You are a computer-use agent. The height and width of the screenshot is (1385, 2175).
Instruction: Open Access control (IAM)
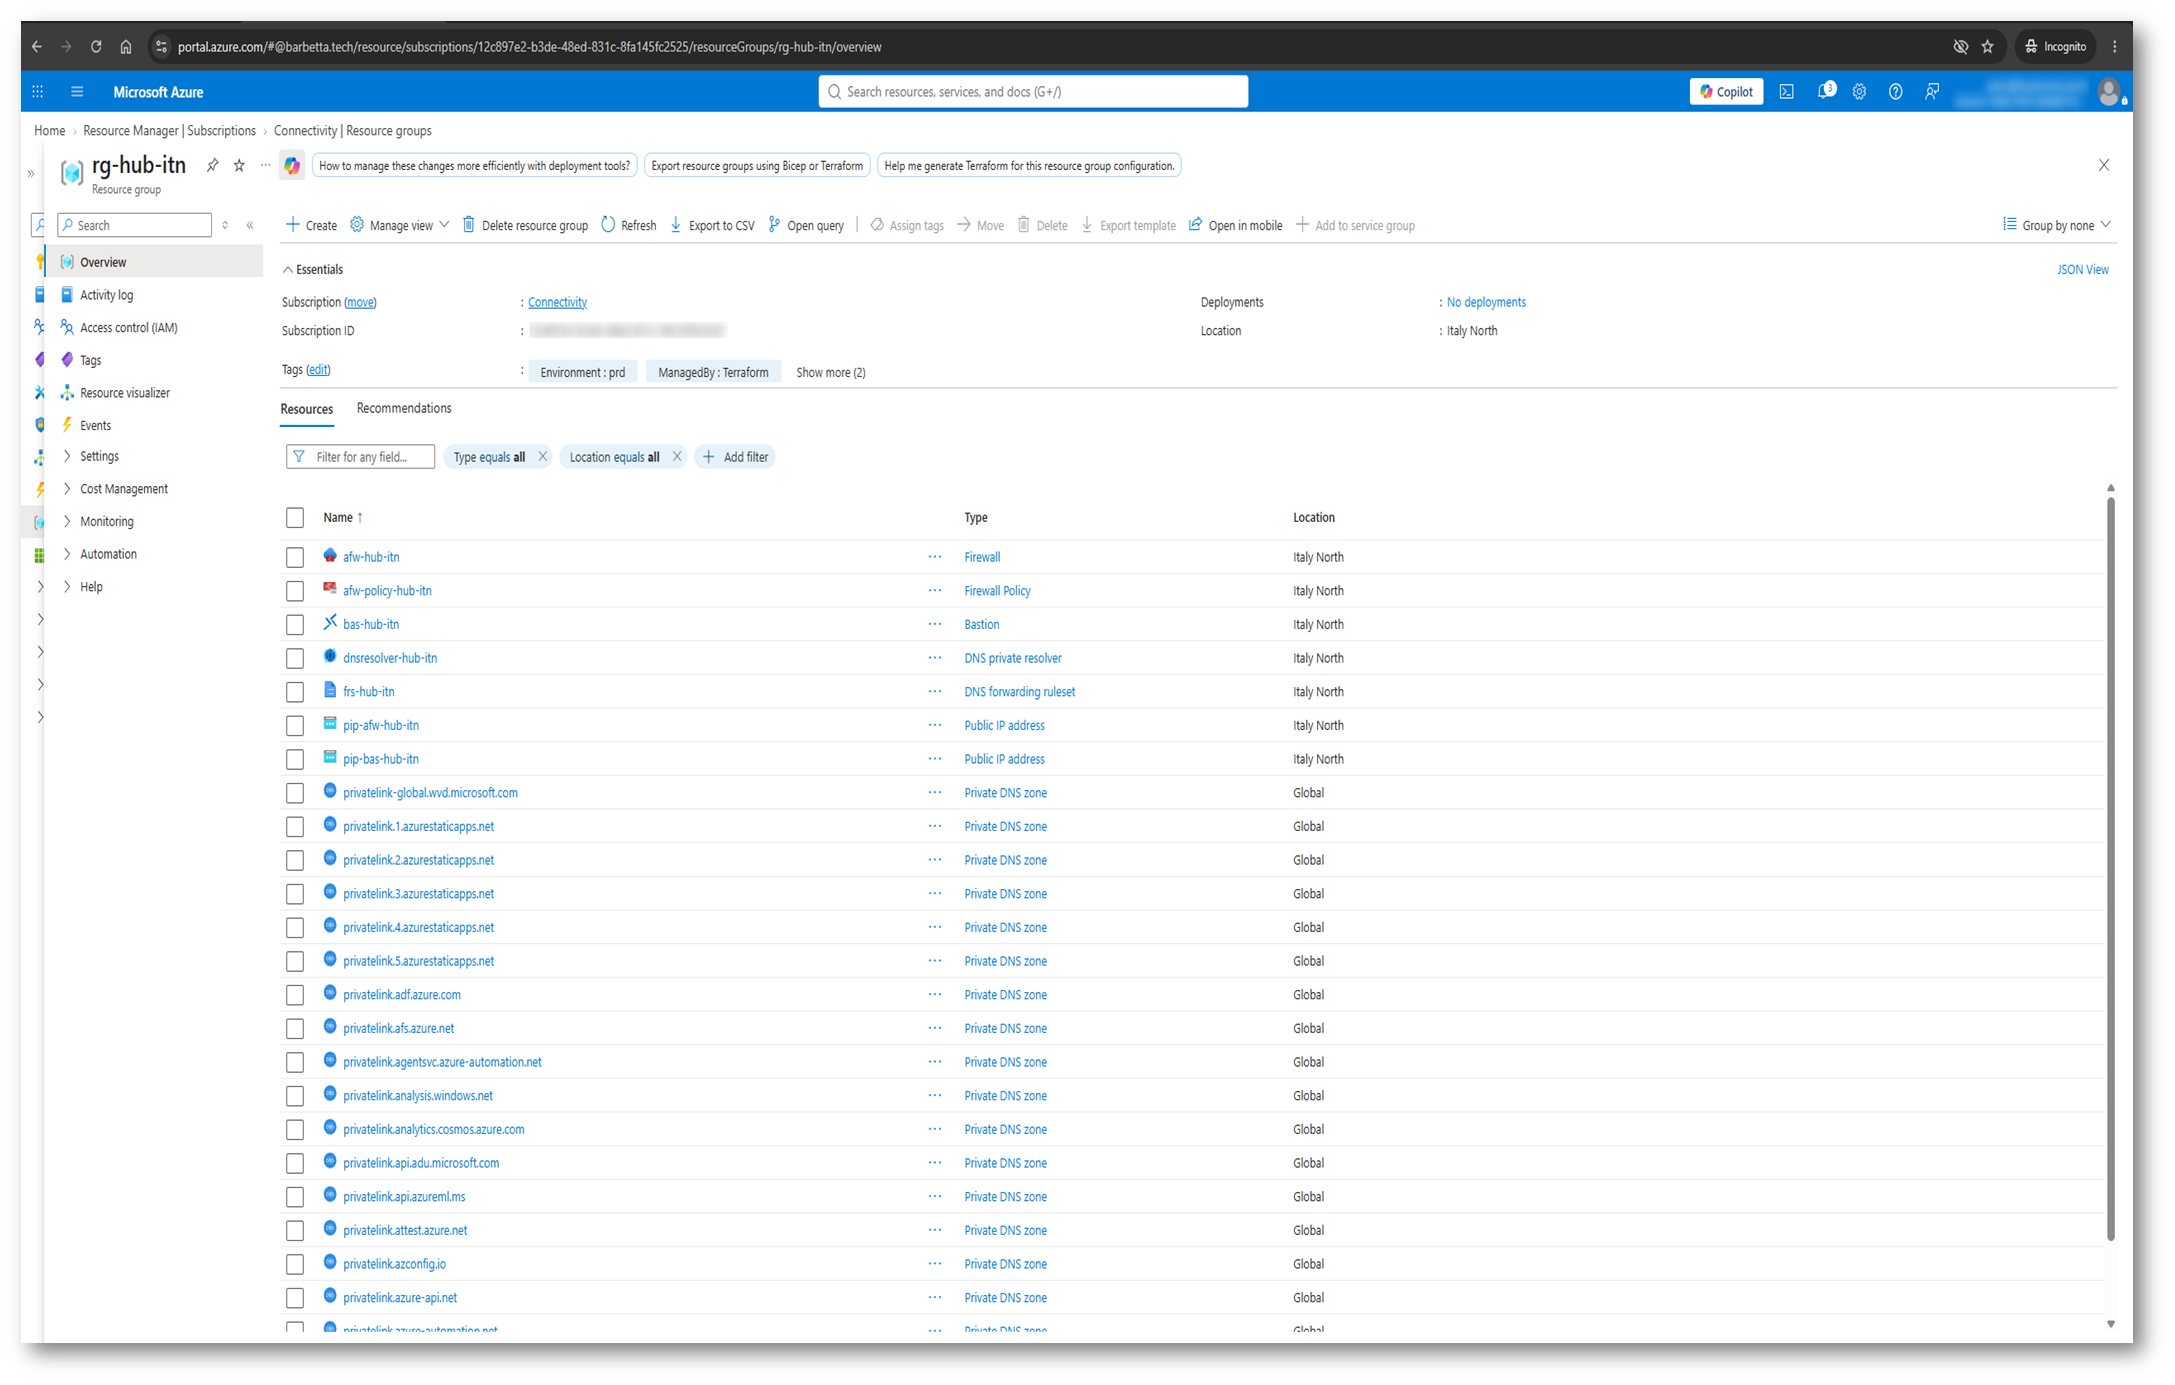(x=128, y=328)
